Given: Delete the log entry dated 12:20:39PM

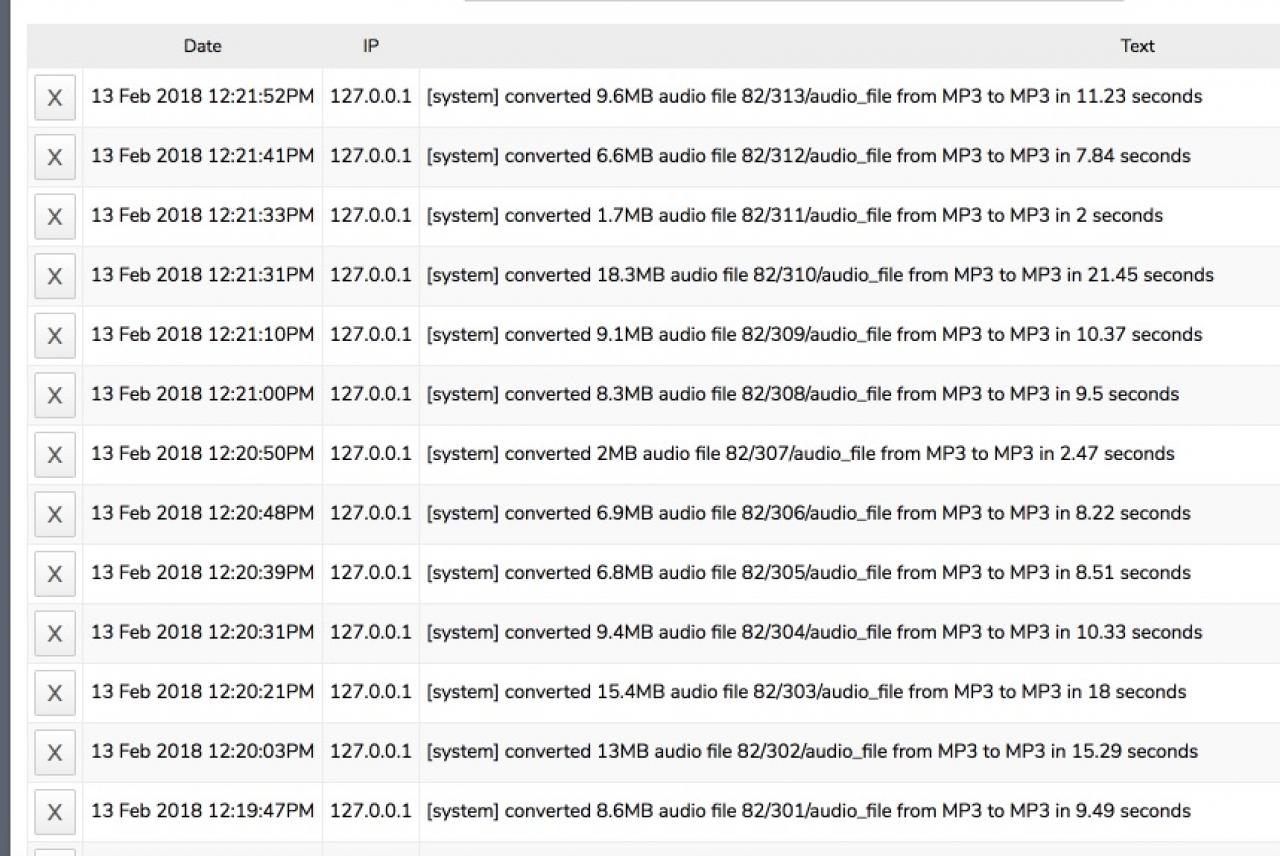Looking at the screenshot, I should pyautogui.click(x=55, y=574).
